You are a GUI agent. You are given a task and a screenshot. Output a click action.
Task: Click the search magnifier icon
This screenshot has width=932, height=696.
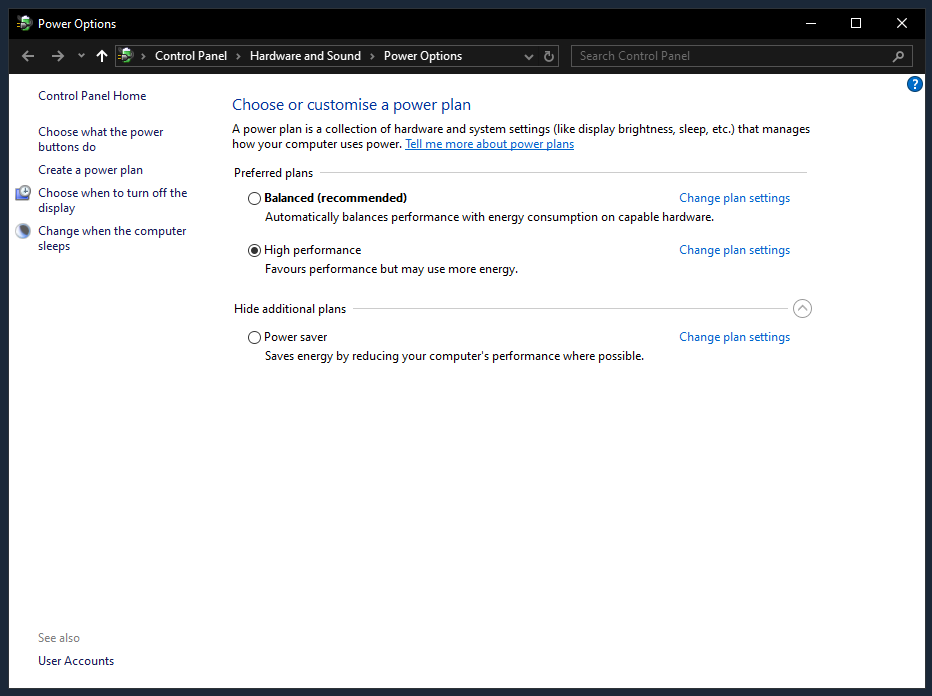pos(898,56)
